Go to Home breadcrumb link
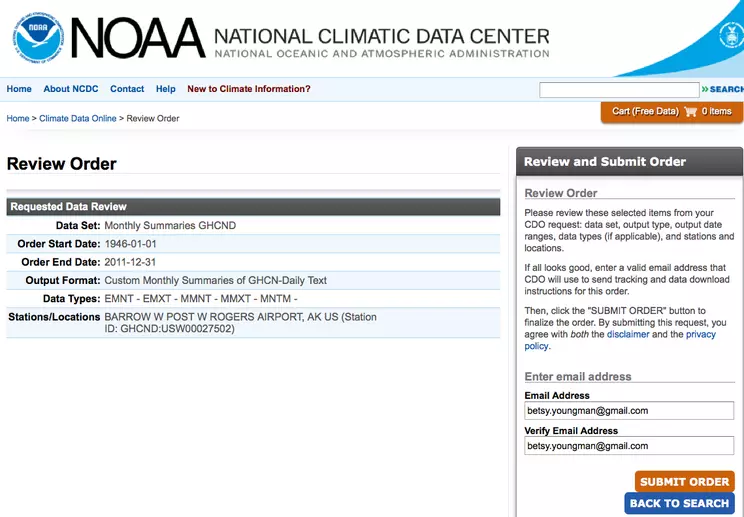The height and width of the screenshot is (517, 744). coord(18,119)
